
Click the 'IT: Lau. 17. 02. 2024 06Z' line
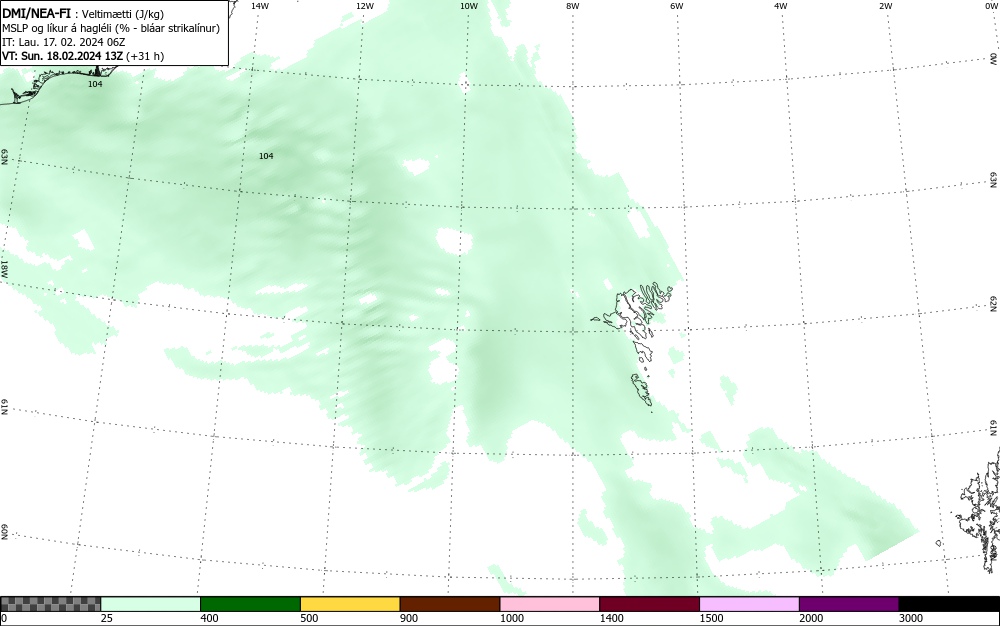tap(64, 42)
